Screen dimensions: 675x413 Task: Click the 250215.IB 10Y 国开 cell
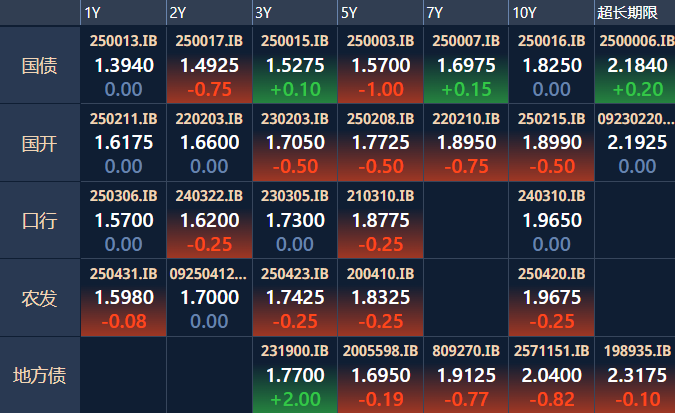point(551,143)
